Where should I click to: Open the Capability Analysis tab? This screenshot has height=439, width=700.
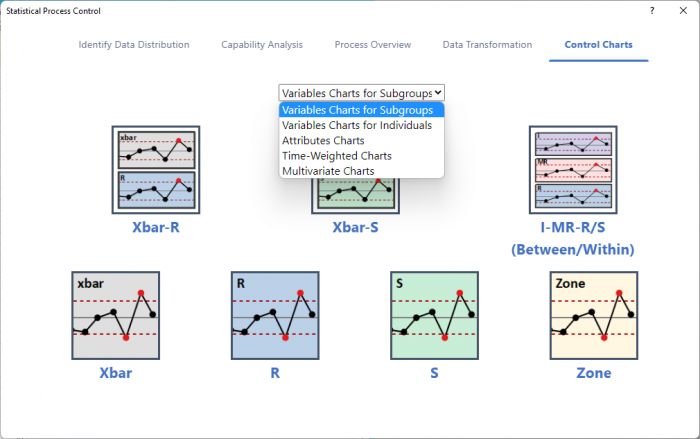coord(262,45)
